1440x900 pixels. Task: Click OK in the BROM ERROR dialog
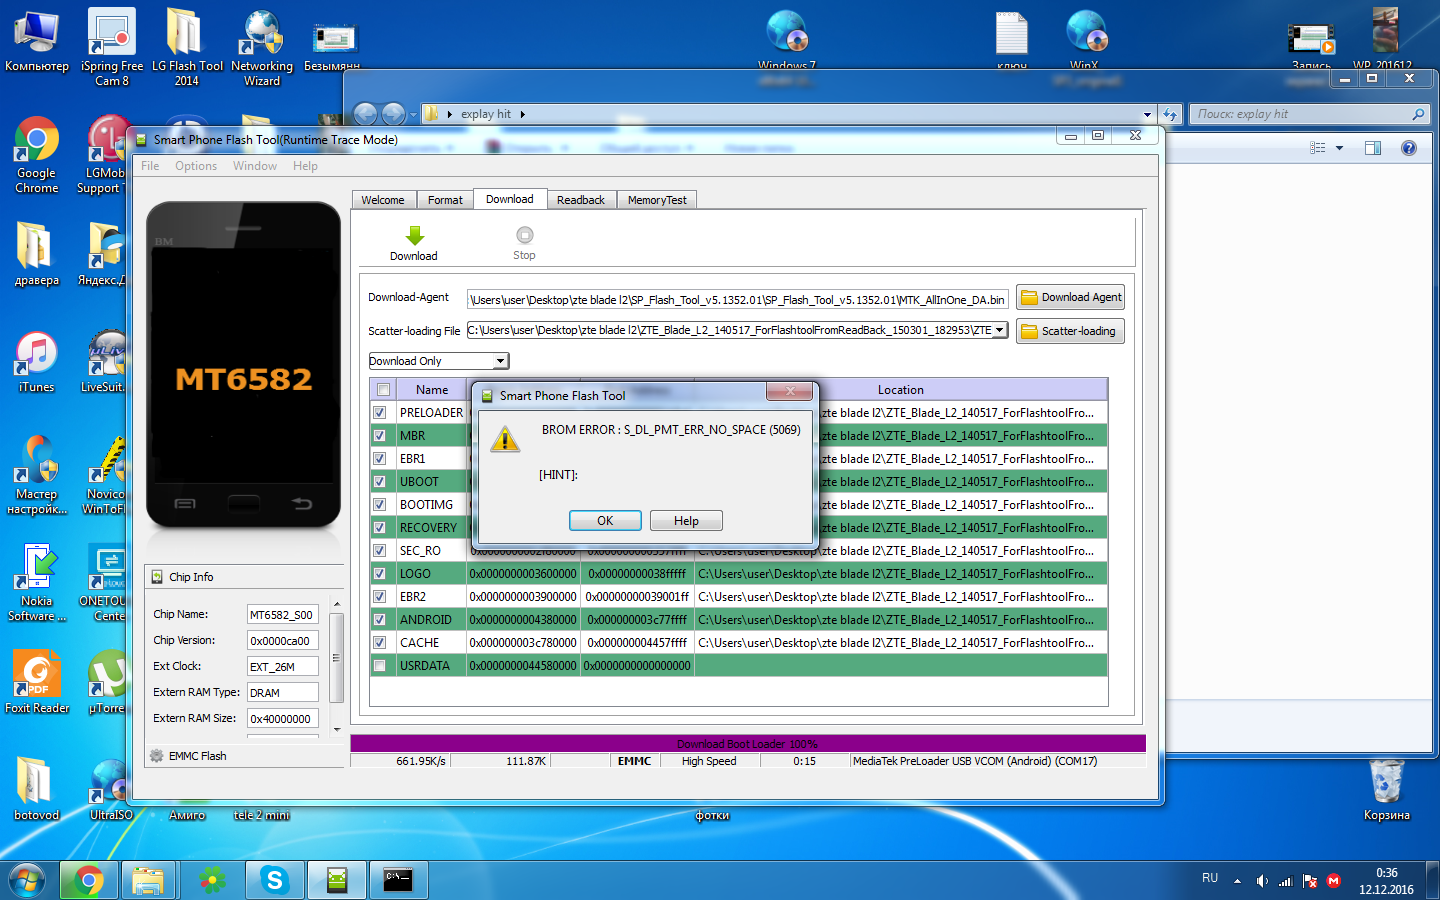(605, 521)
